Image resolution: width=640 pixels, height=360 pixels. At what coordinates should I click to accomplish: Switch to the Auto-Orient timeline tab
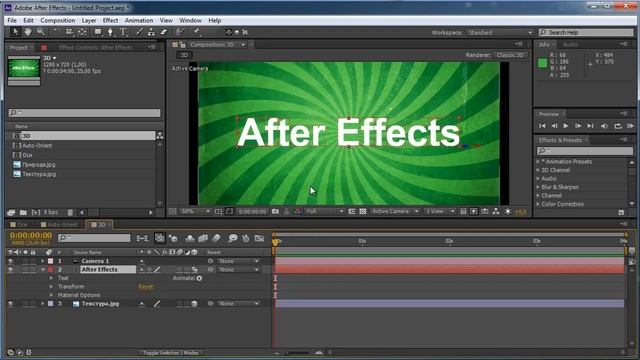[x=60, y=224]
